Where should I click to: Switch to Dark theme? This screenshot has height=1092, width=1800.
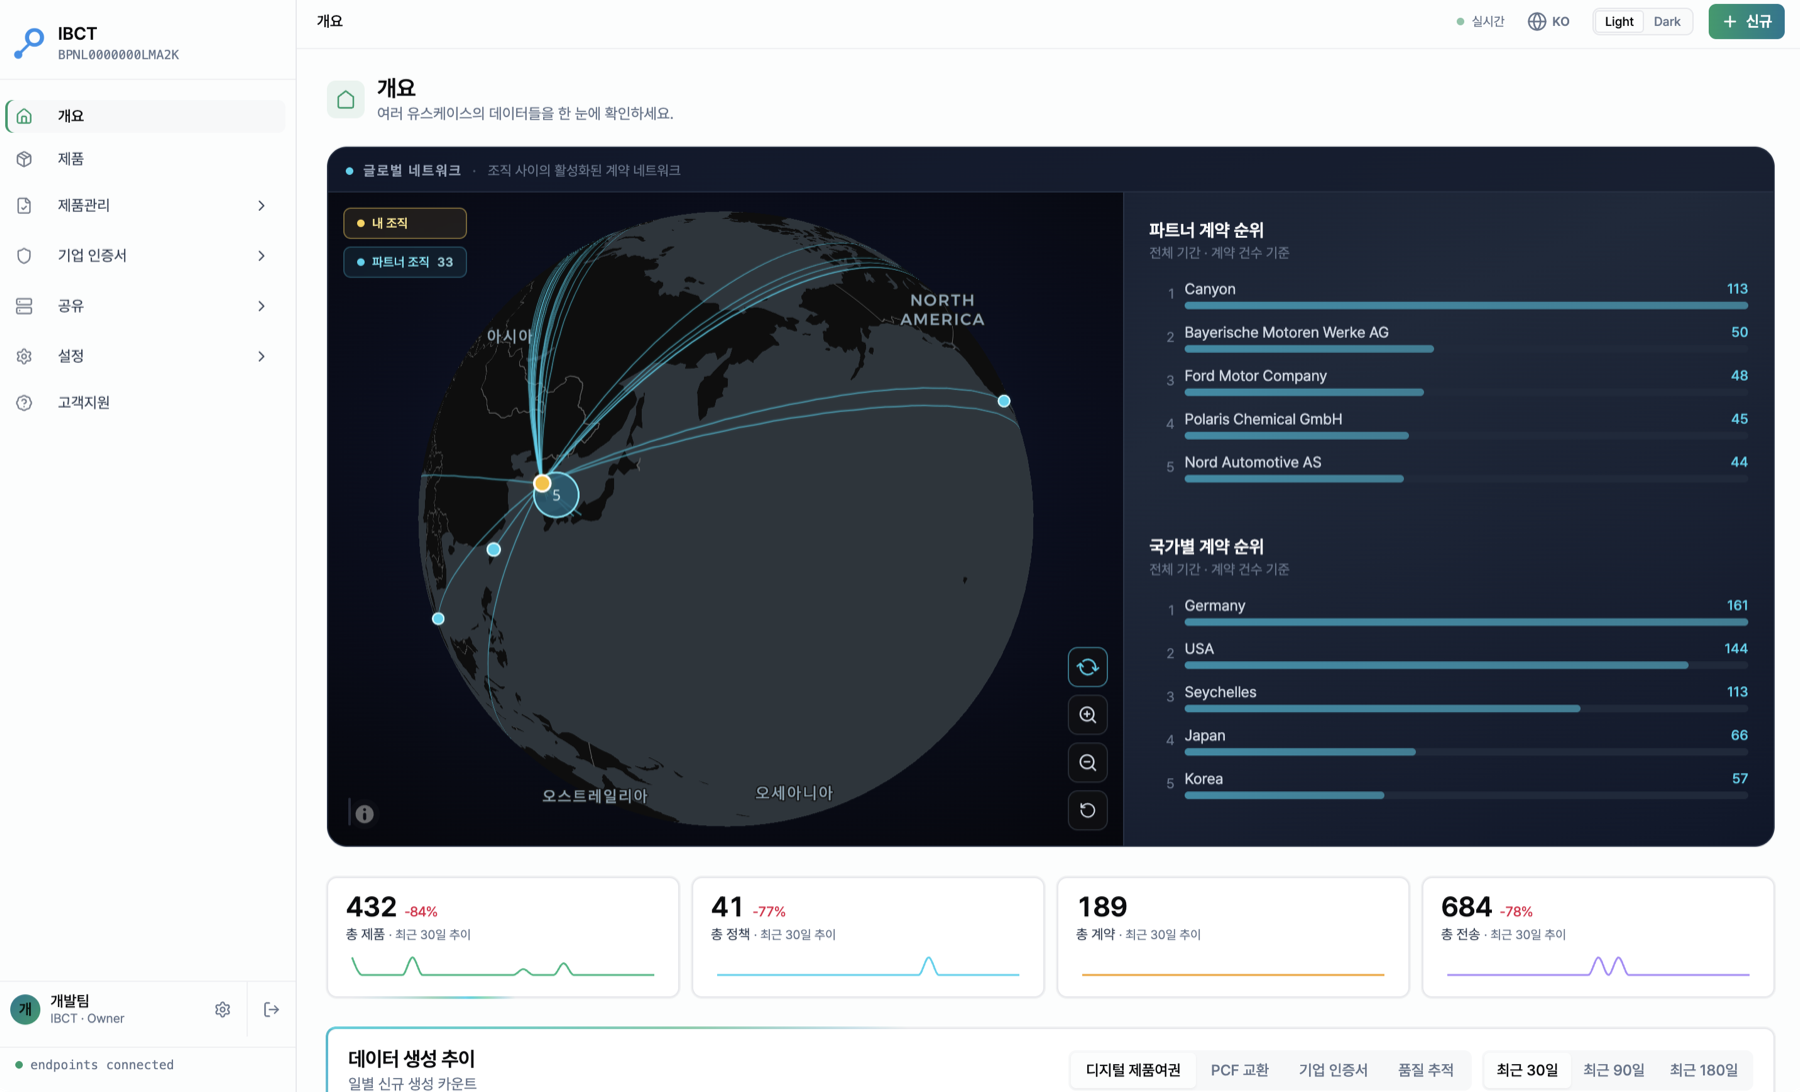coord(1667,21)
